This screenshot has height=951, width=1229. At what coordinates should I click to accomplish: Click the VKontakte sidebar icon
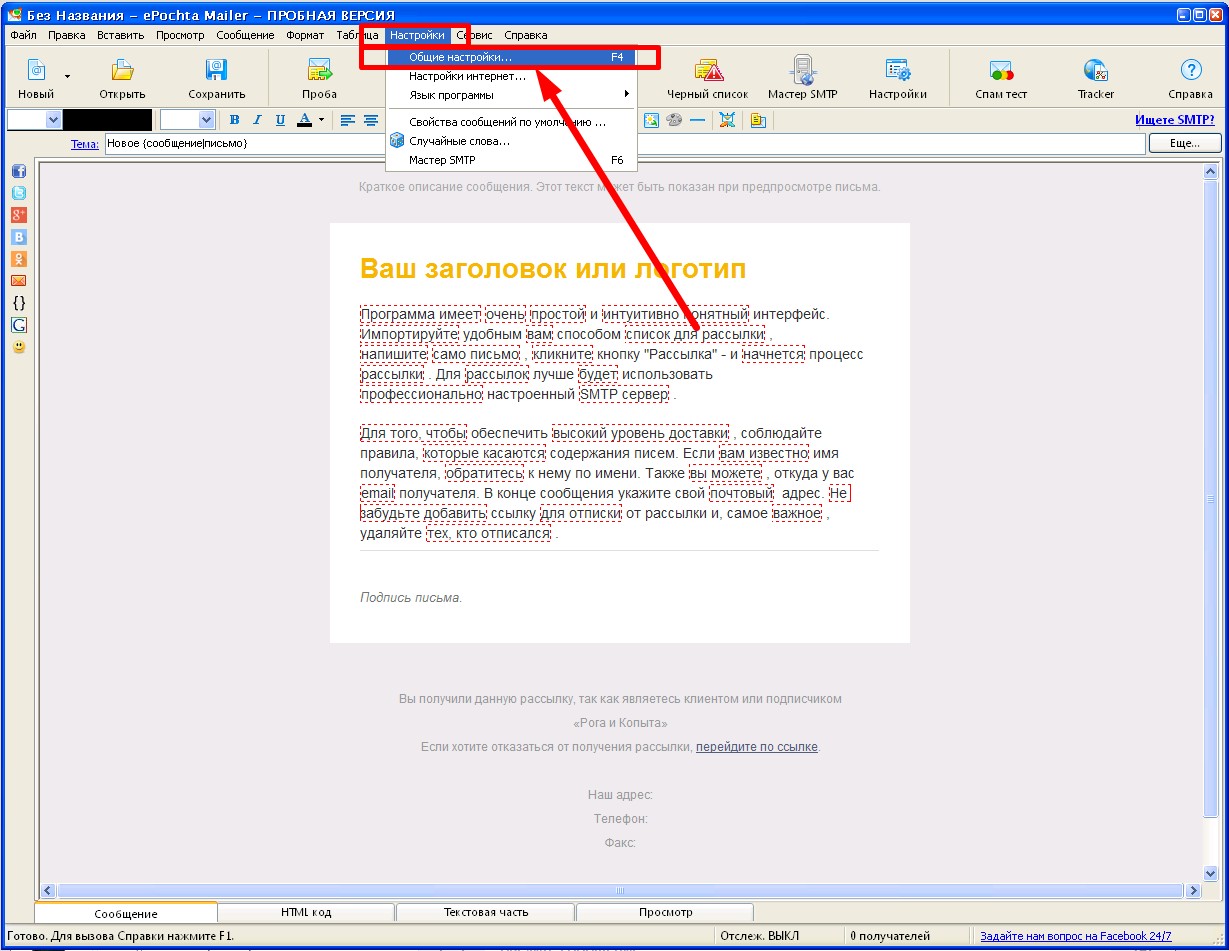coord(18,238)
